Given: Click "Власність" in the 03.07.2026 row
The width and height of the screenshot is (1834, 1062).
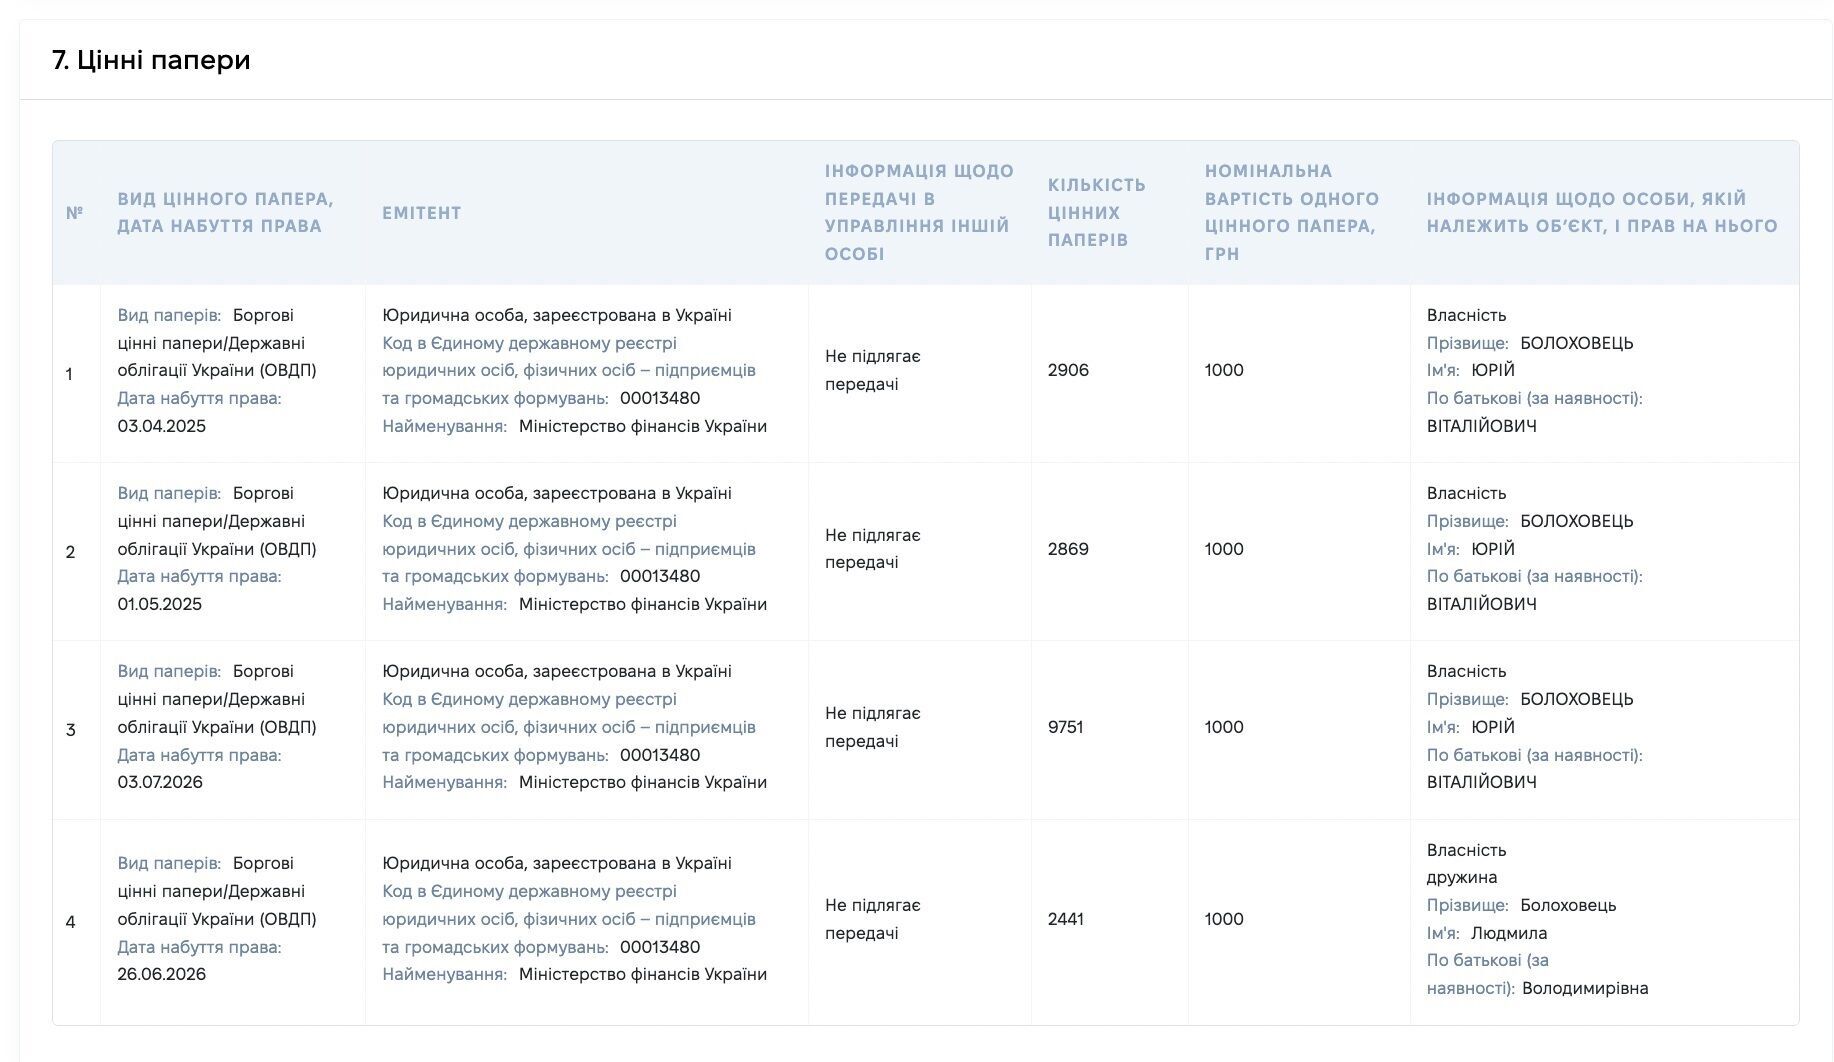Looking at the screenshot, I should click(1466, 671).
